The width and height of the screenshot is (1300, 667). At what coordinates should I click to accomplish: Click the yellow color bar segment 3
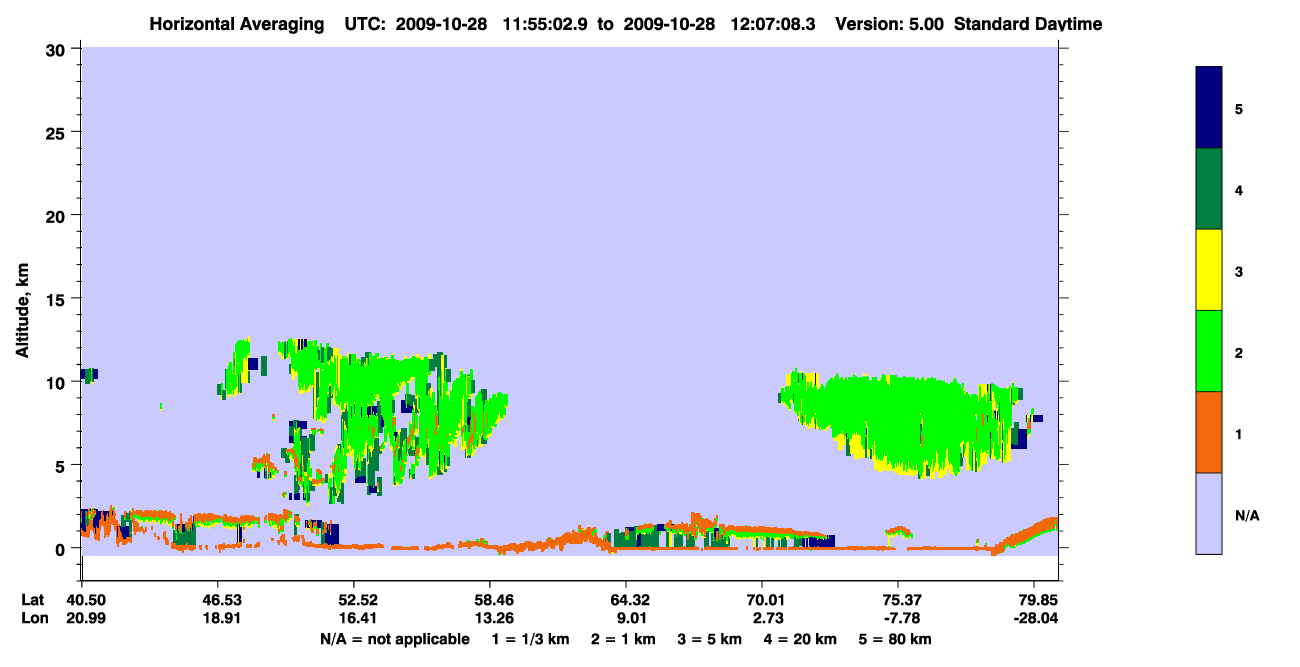coord(1209,270)
